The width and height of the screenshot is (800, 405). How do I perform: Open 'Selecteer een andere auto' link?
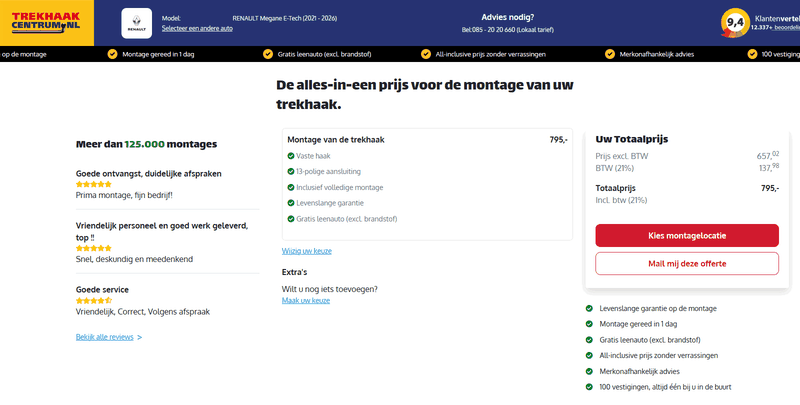pos(197,29)
